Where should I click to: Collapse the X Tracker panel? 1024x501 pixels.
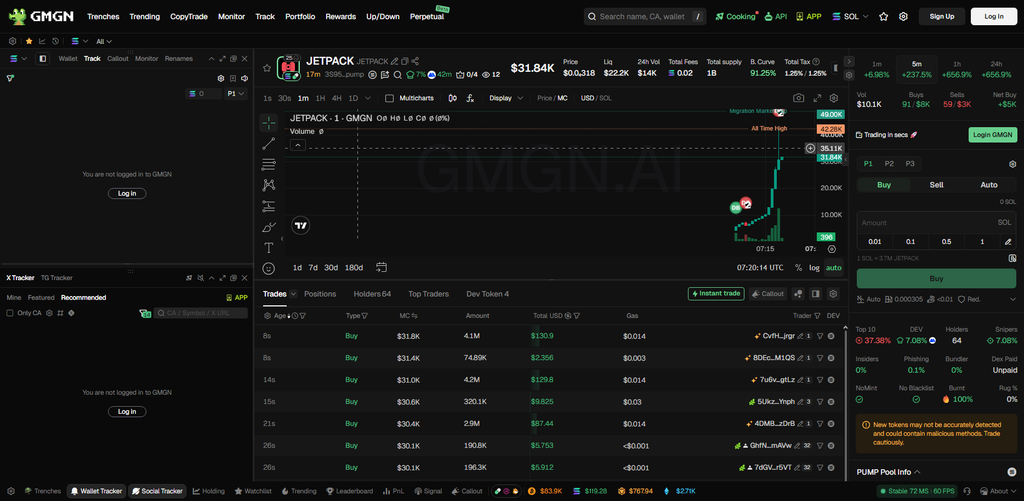point(212,278)
